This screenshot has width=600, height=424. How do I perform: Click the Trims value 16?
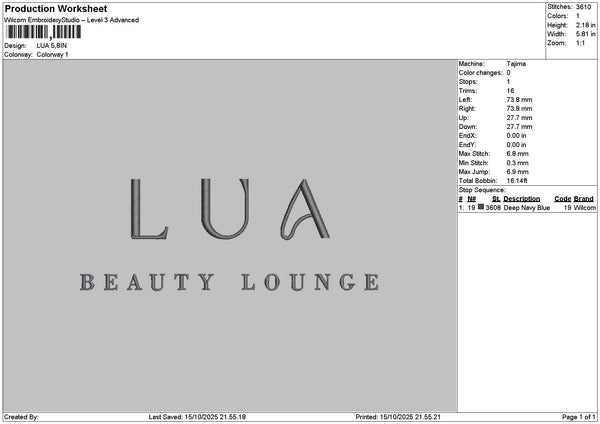(x=510, y=91)
